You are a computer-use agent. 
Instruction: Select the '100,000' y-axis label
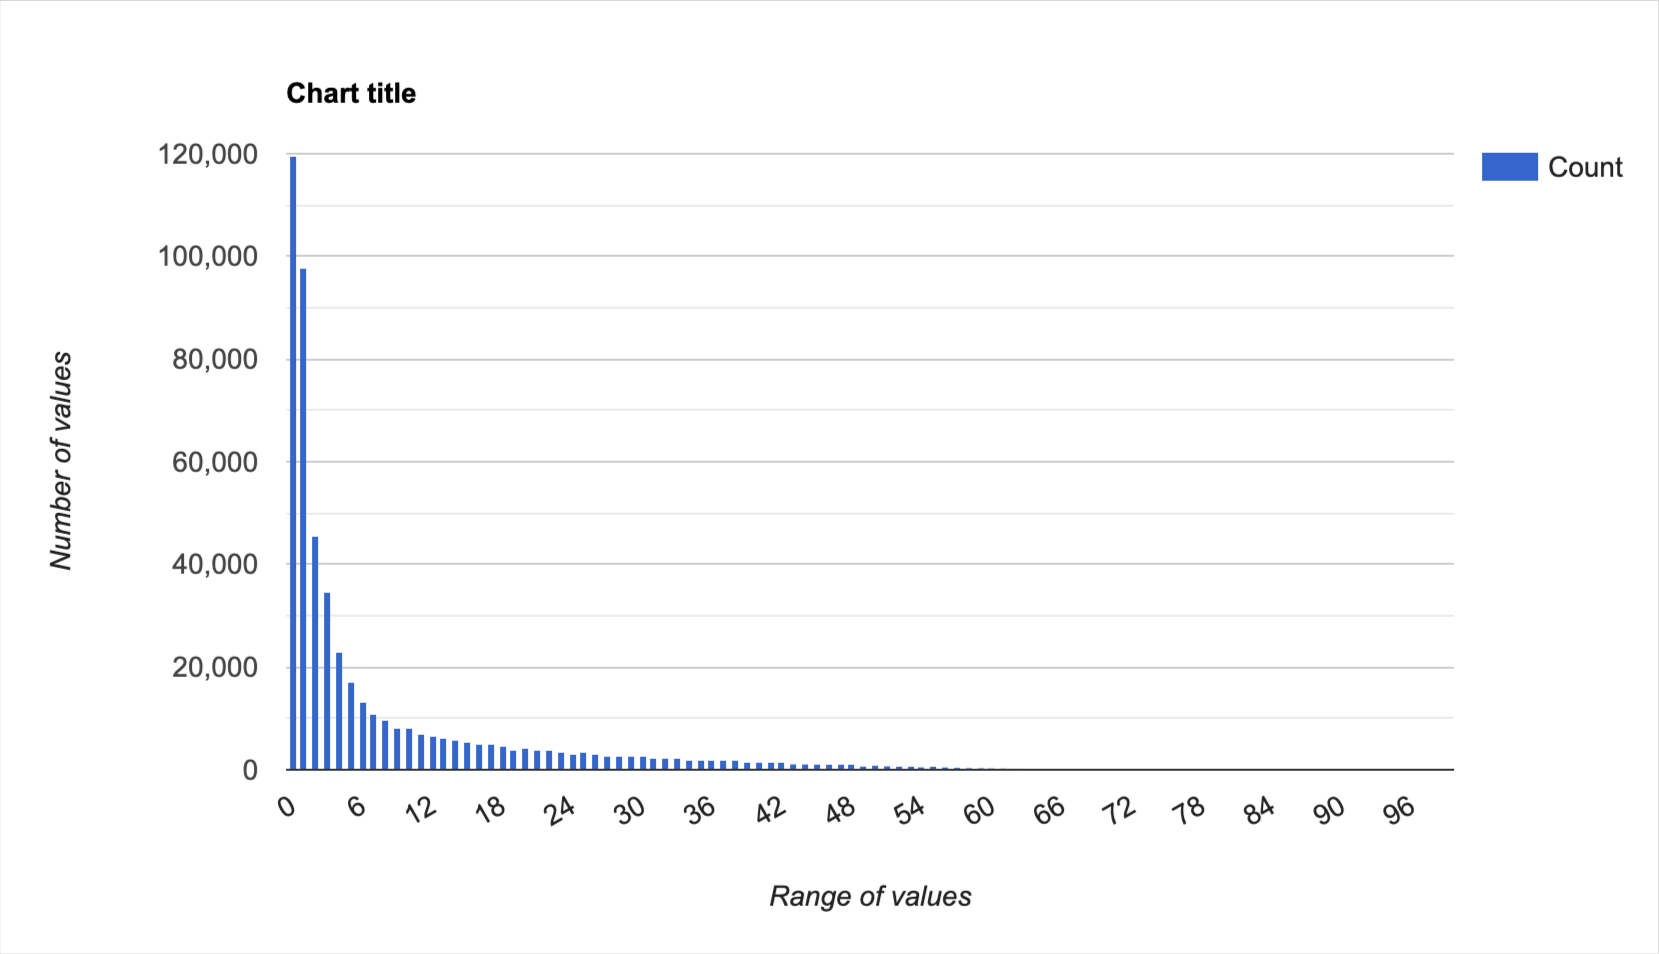(x=207, y=256)
